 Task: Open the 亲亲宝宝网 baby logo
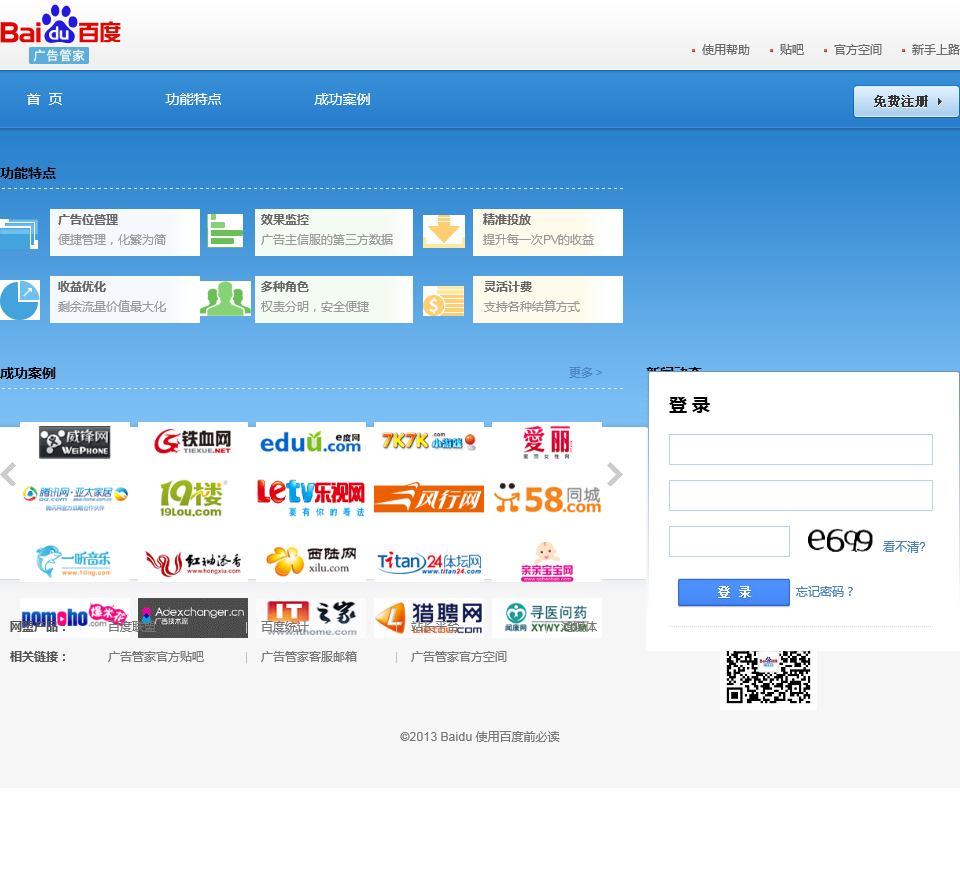click(547, 561)
